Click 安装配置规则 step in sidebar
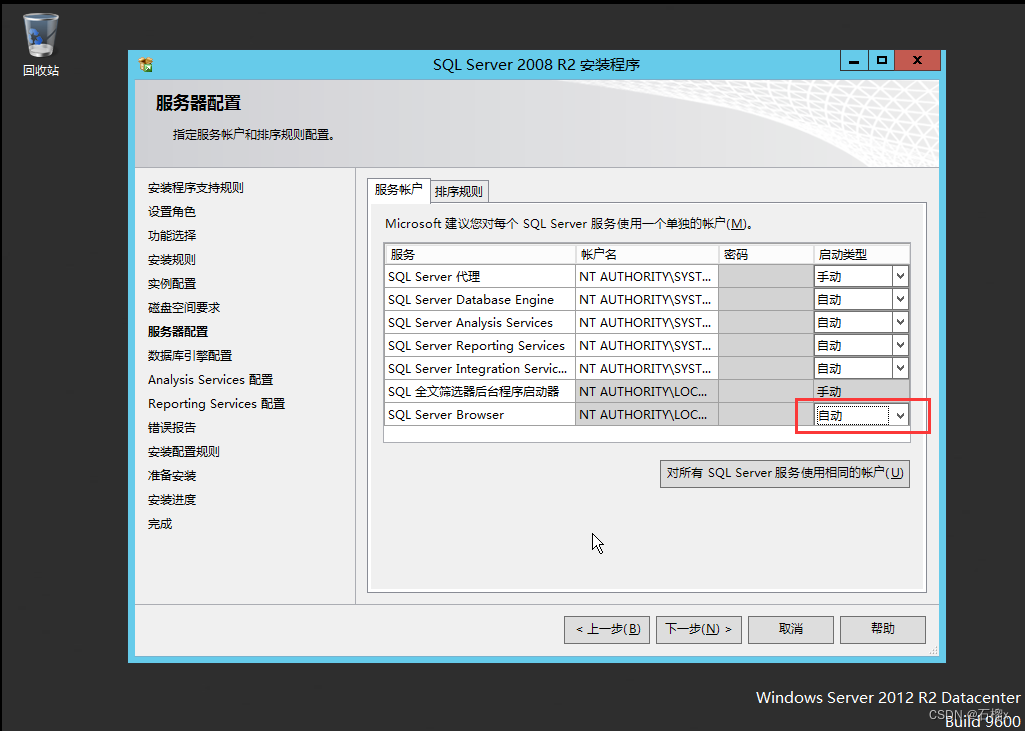1025x731 pixels. (x=184, y=452)
